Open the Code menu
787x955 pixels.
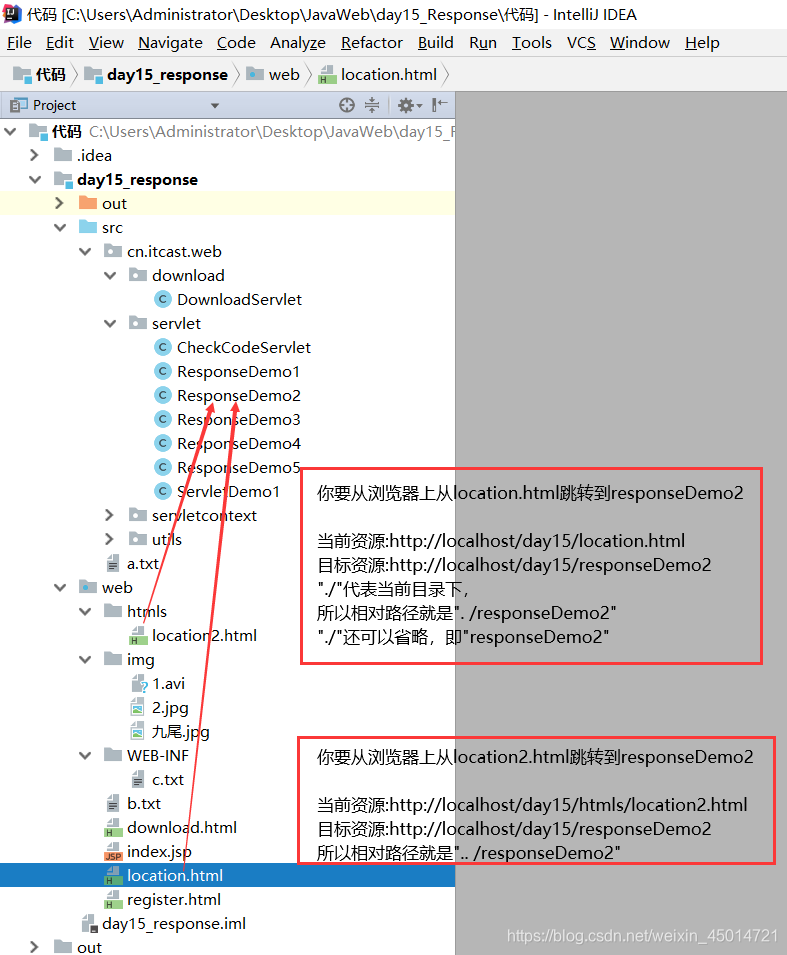(236, 43)
